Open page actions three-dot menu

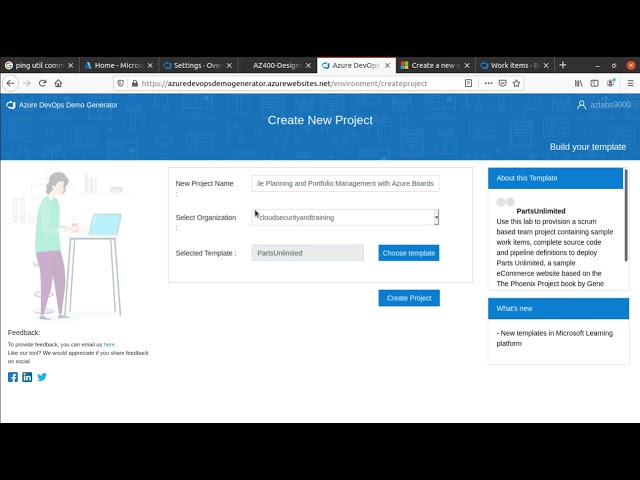[x=488, y=83]
